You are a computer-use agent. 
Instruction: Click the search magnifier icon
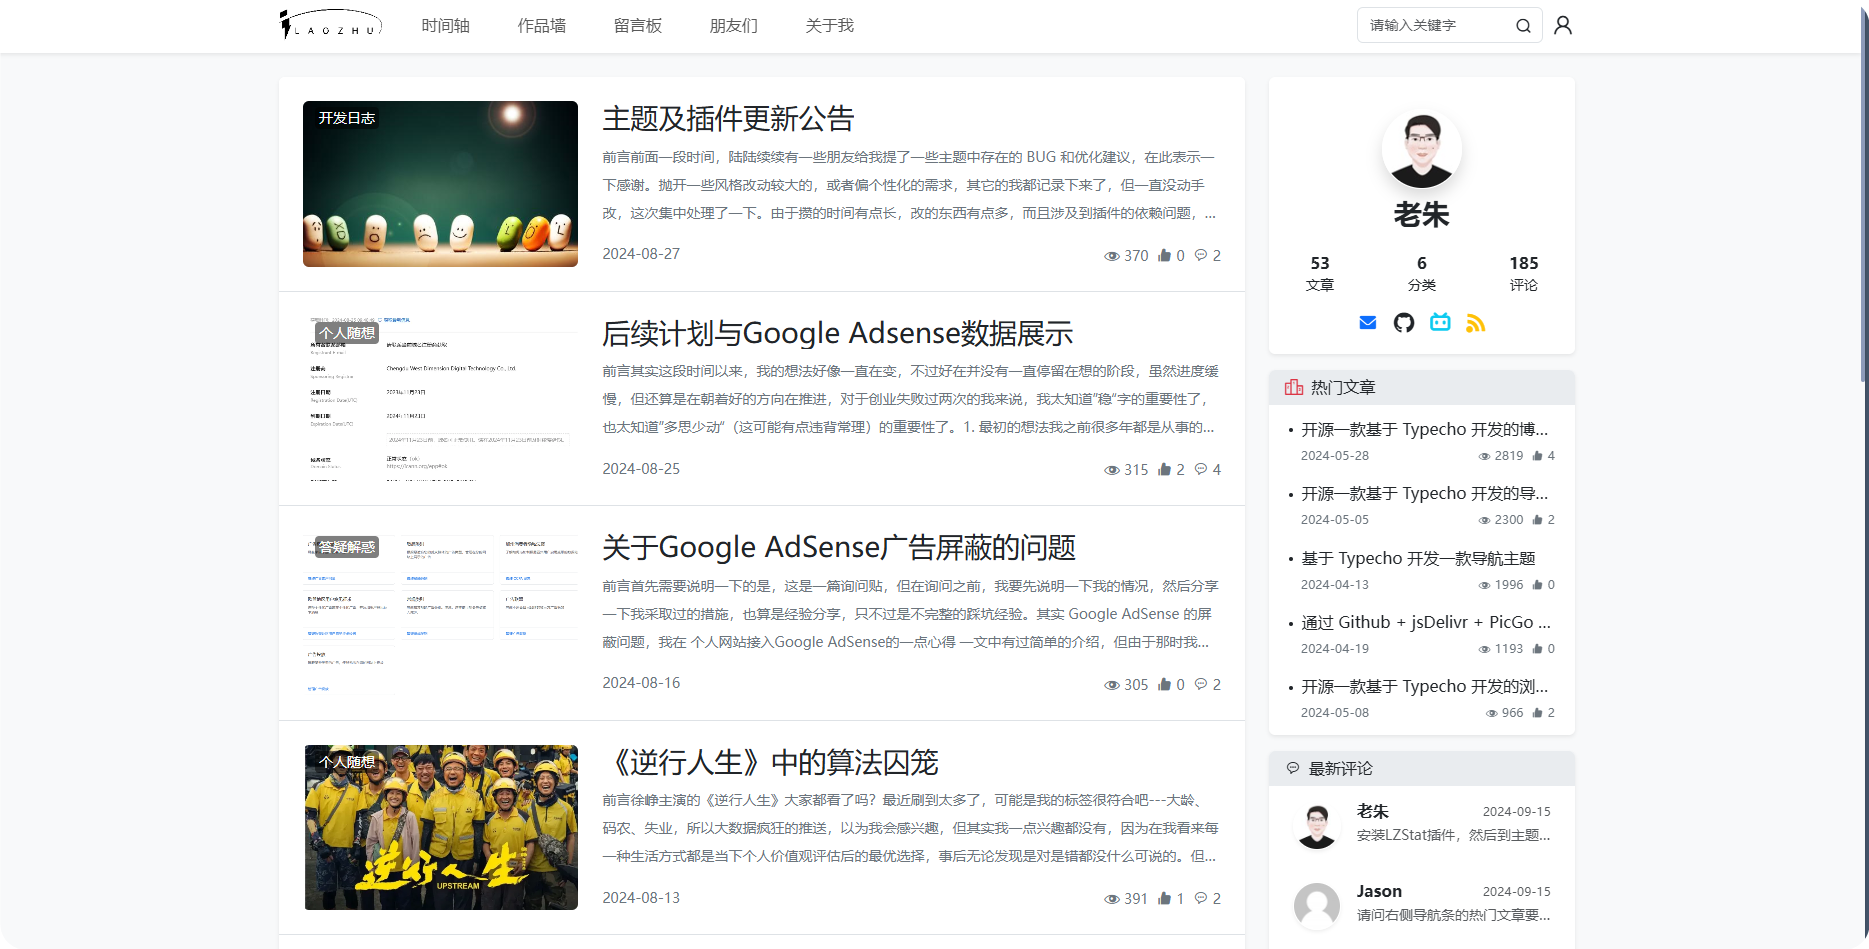1522,26
